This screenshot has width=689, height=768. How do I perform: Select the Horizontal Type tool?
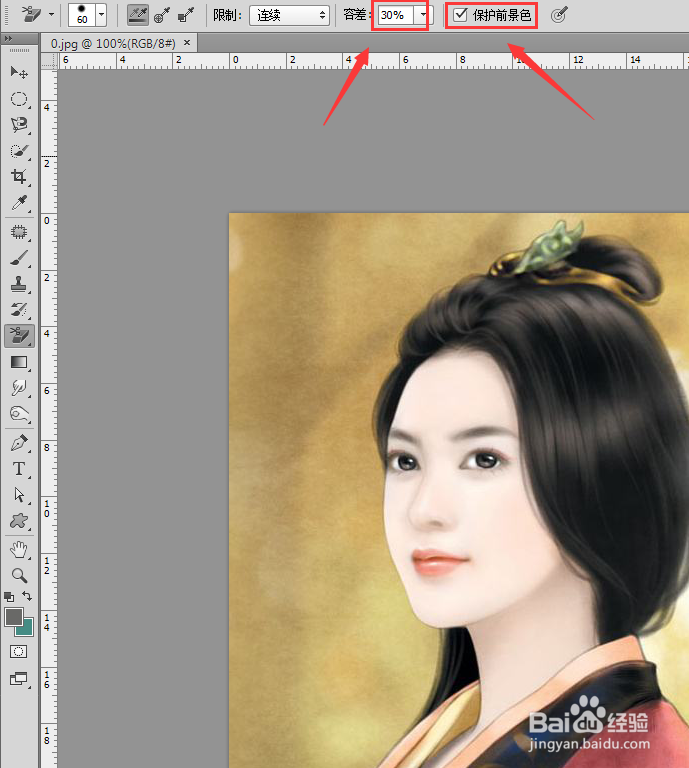[x=19, y=469]
